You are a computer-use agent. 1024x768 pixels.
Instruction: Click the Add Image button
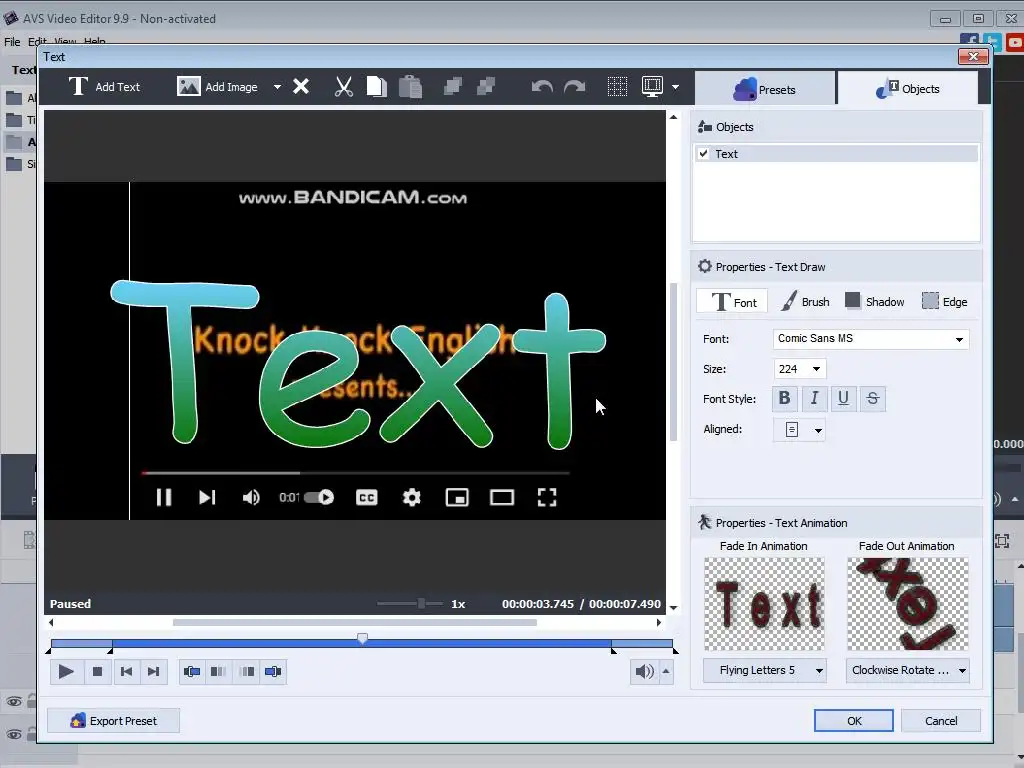click(x=217, y=87)
